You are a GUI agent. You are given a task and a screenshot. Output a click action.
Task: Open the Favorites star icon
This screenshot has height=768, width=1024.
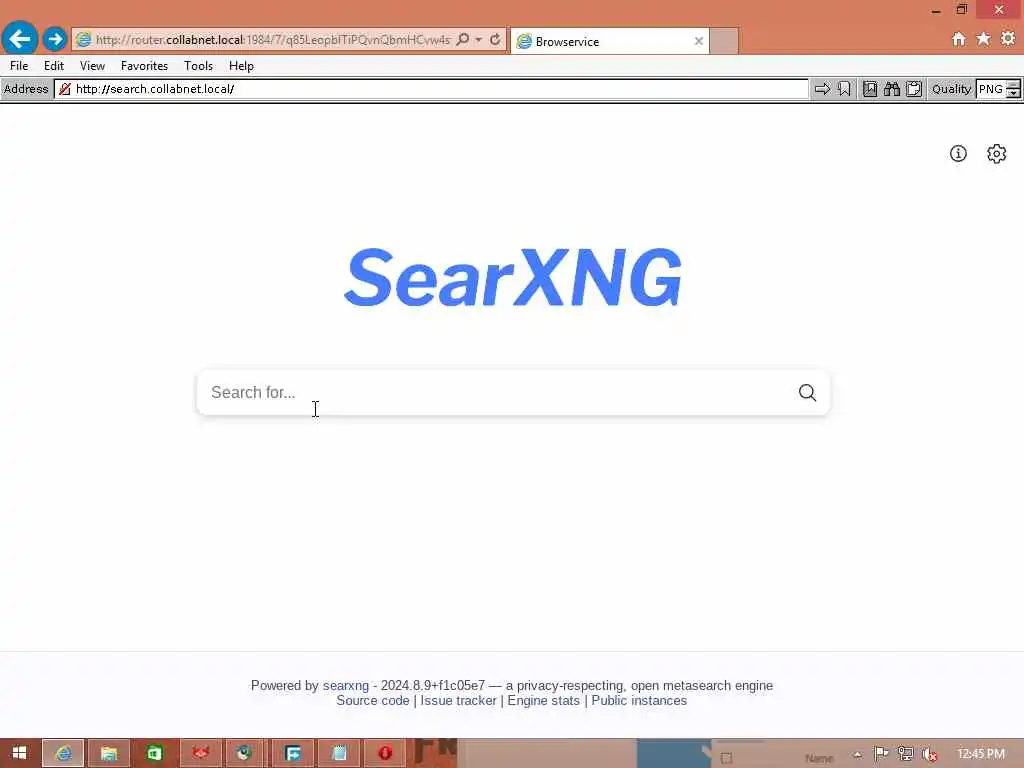point(983,39)
